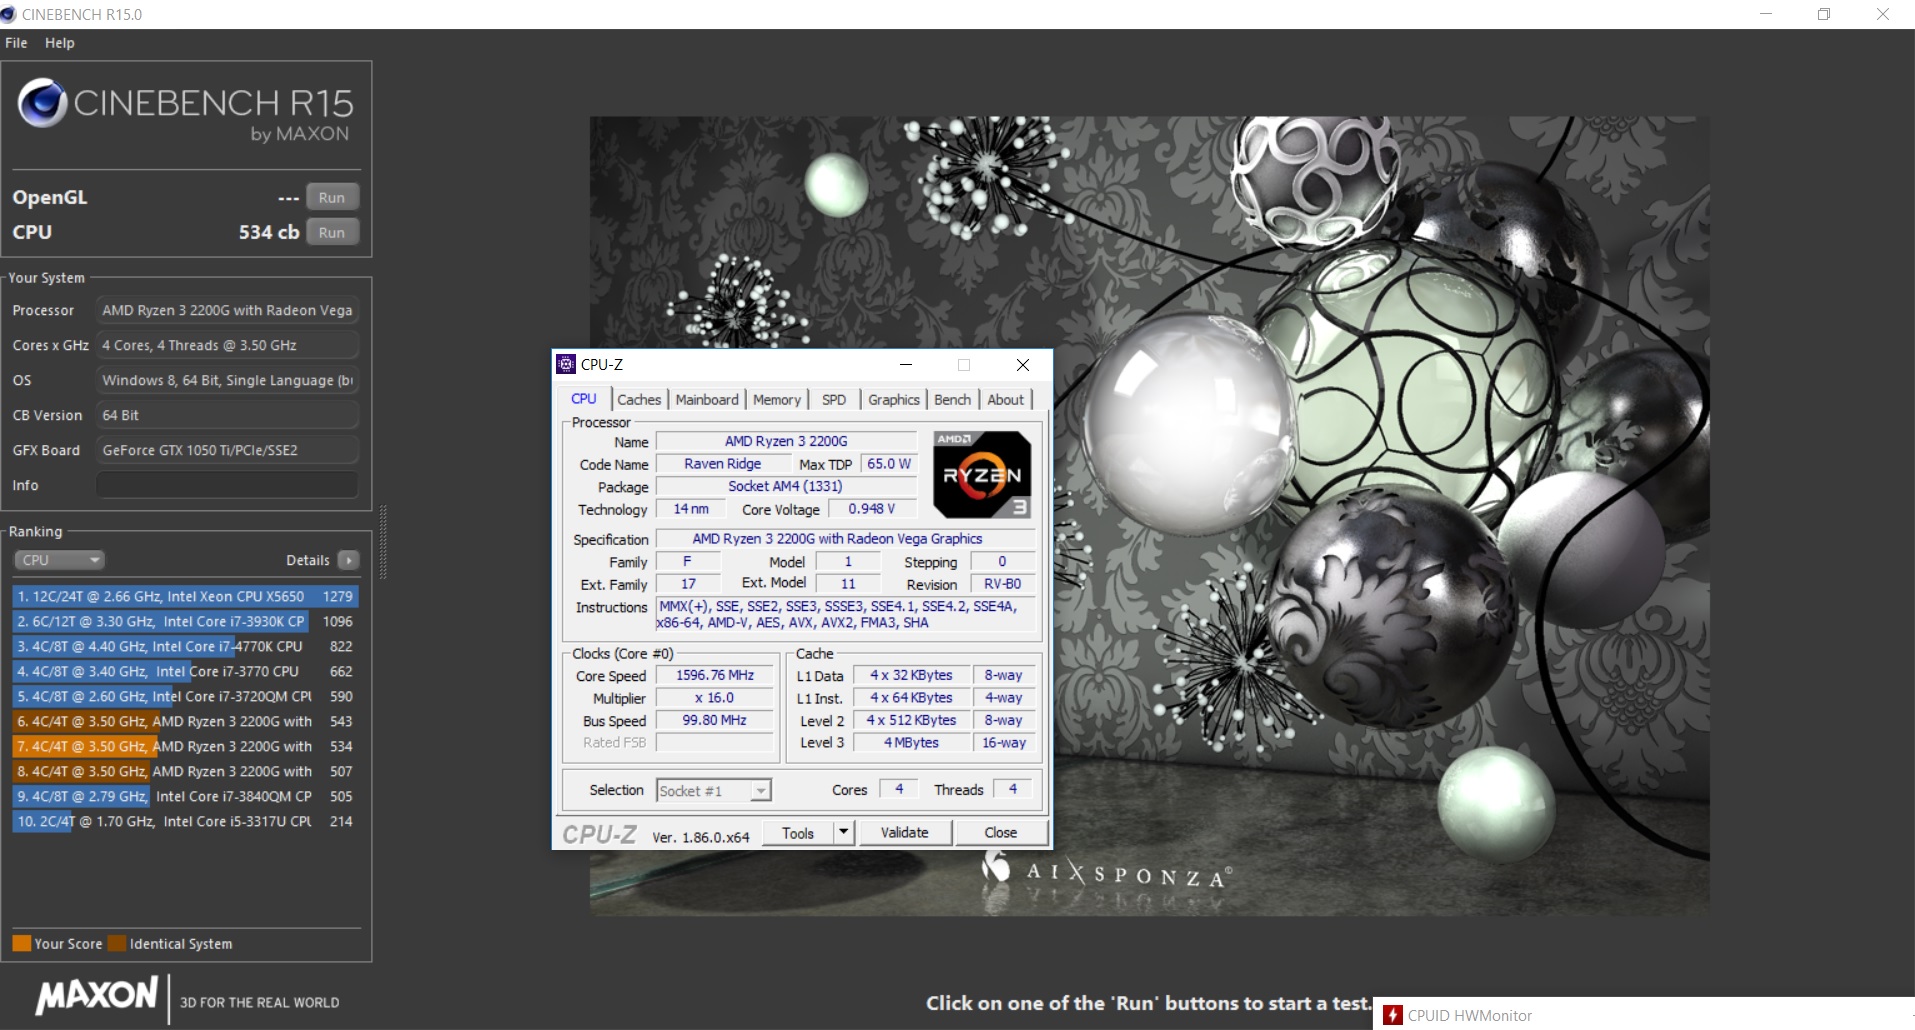Select ranking entry Intel Xeon CPU X5650

[x=185, y=596]
